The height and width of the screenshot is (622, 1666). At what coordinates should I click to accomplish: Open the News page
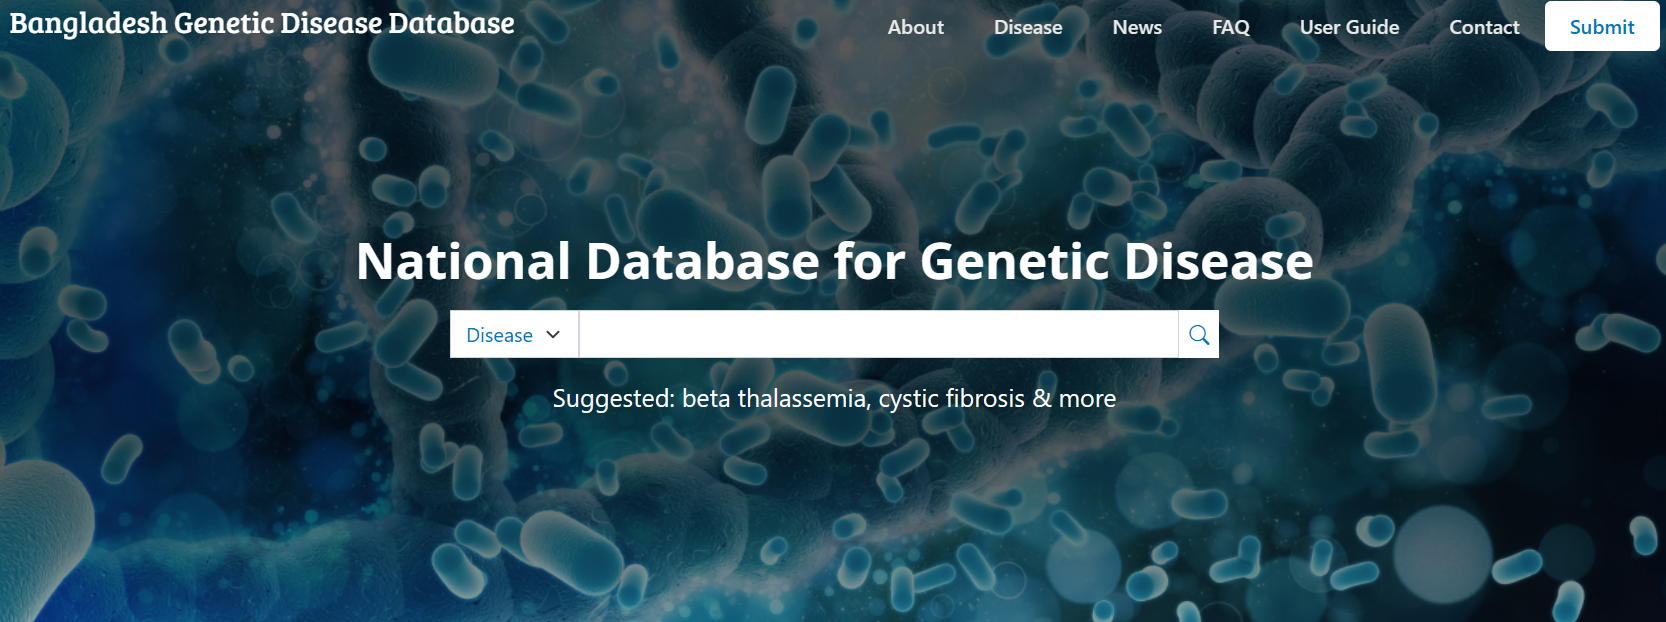pos(1137,28)
